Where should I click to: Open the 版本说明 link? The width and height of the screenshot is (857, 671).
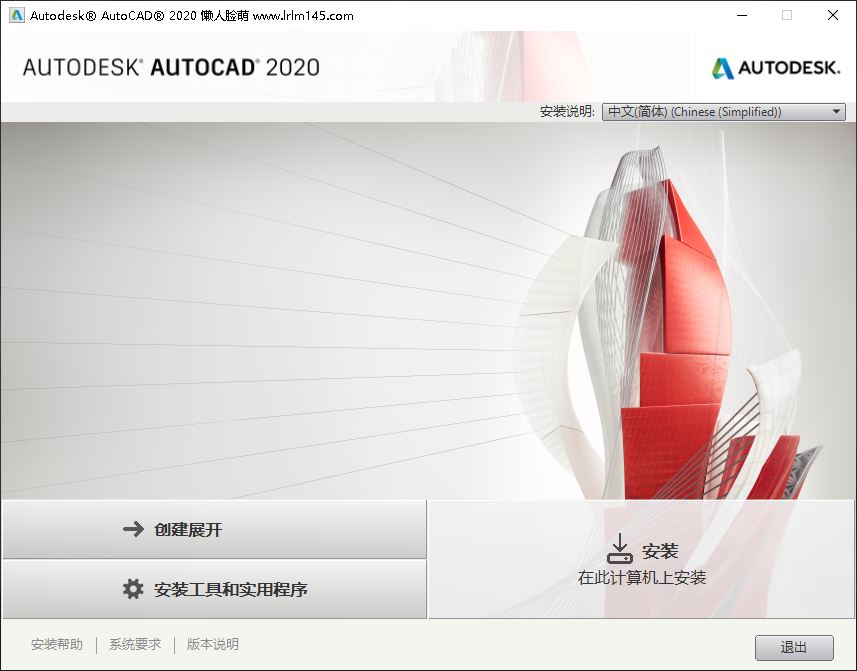click(x=213, y=644)
